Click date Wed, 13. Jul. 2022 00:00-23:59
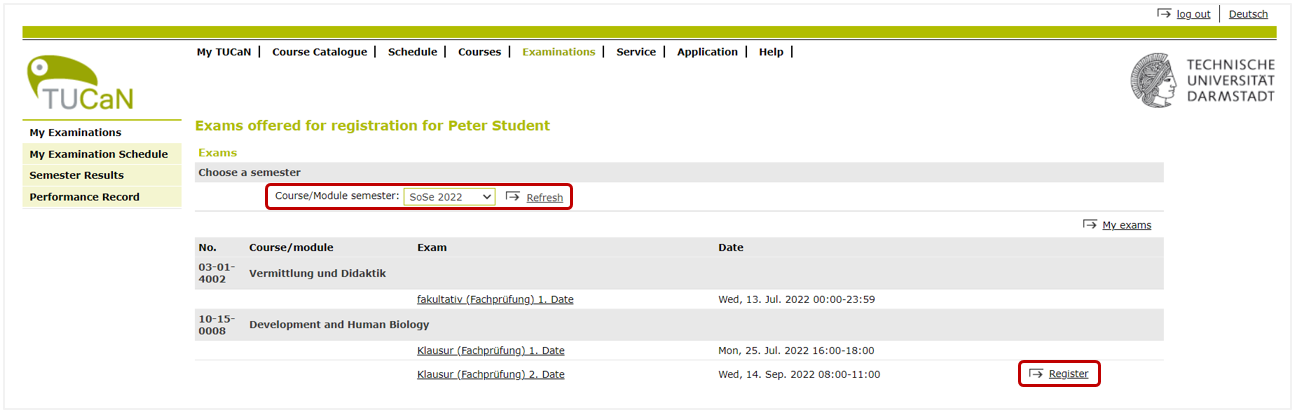 (798, 299)
